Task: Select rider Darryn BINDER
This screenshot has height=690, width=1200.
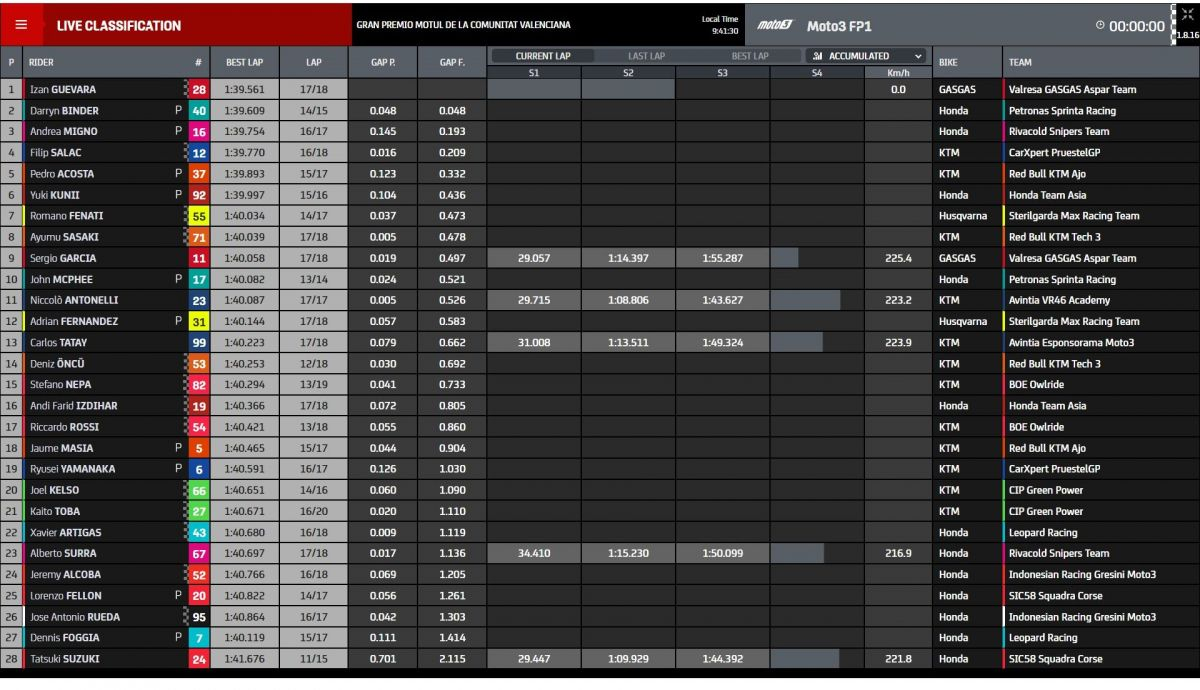Action: (64, 111)
